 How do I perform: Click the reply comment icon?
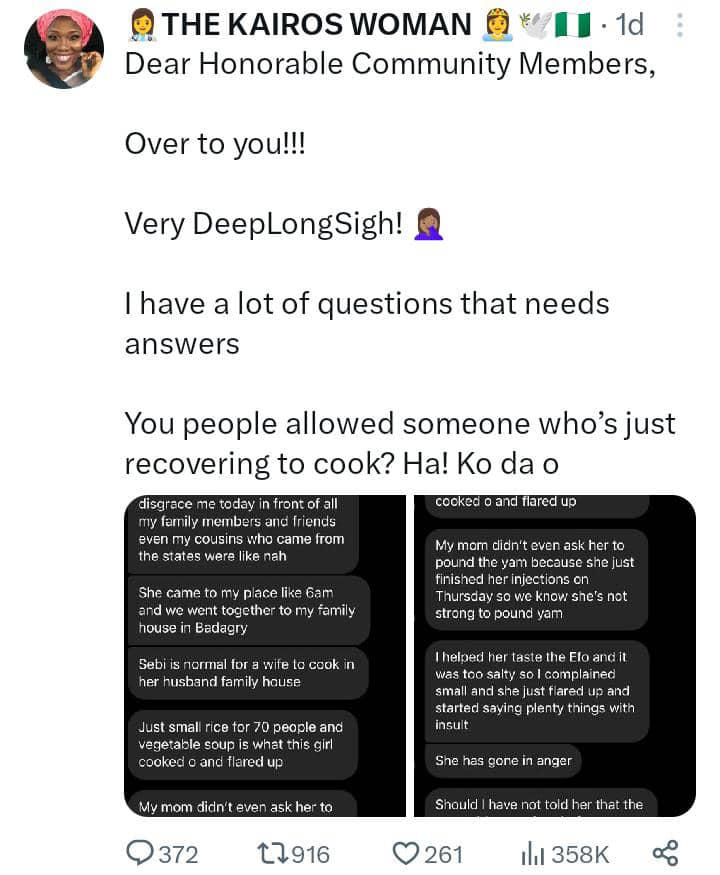point(137,853)
